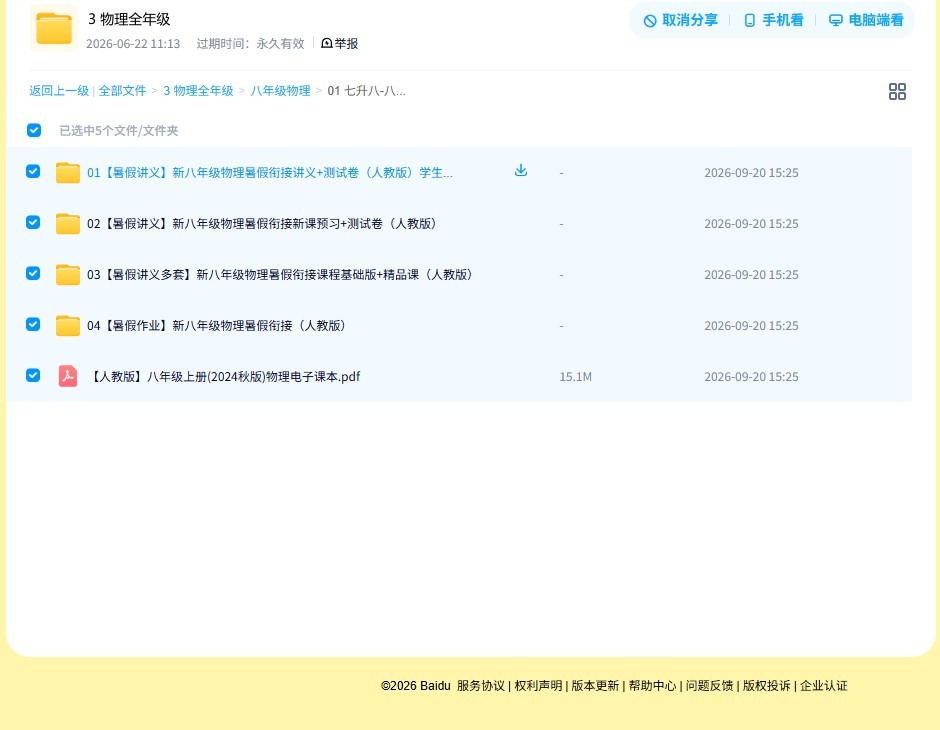Screen dimensions: 940x730
Task: Open folder 02【暑假讲义】新课预习+测试卷
Action: pyautogui.click(x=261, y=224)
